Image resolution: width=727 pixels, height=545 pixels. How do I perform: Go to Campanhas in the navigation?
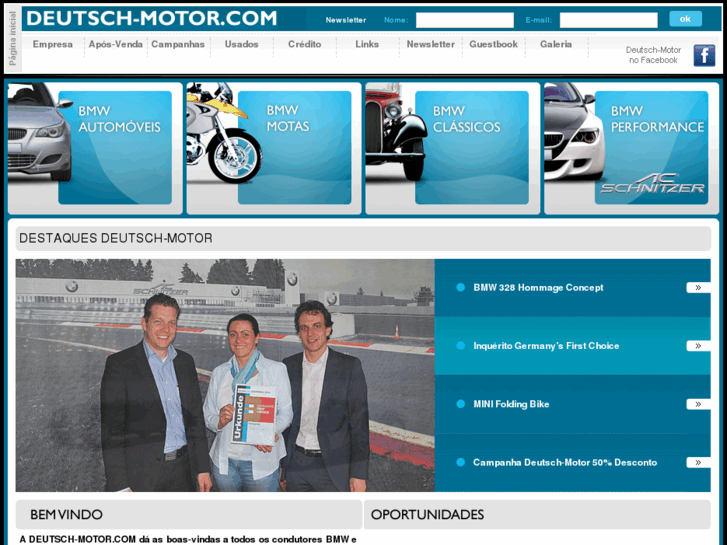click(x=178, y=45)
